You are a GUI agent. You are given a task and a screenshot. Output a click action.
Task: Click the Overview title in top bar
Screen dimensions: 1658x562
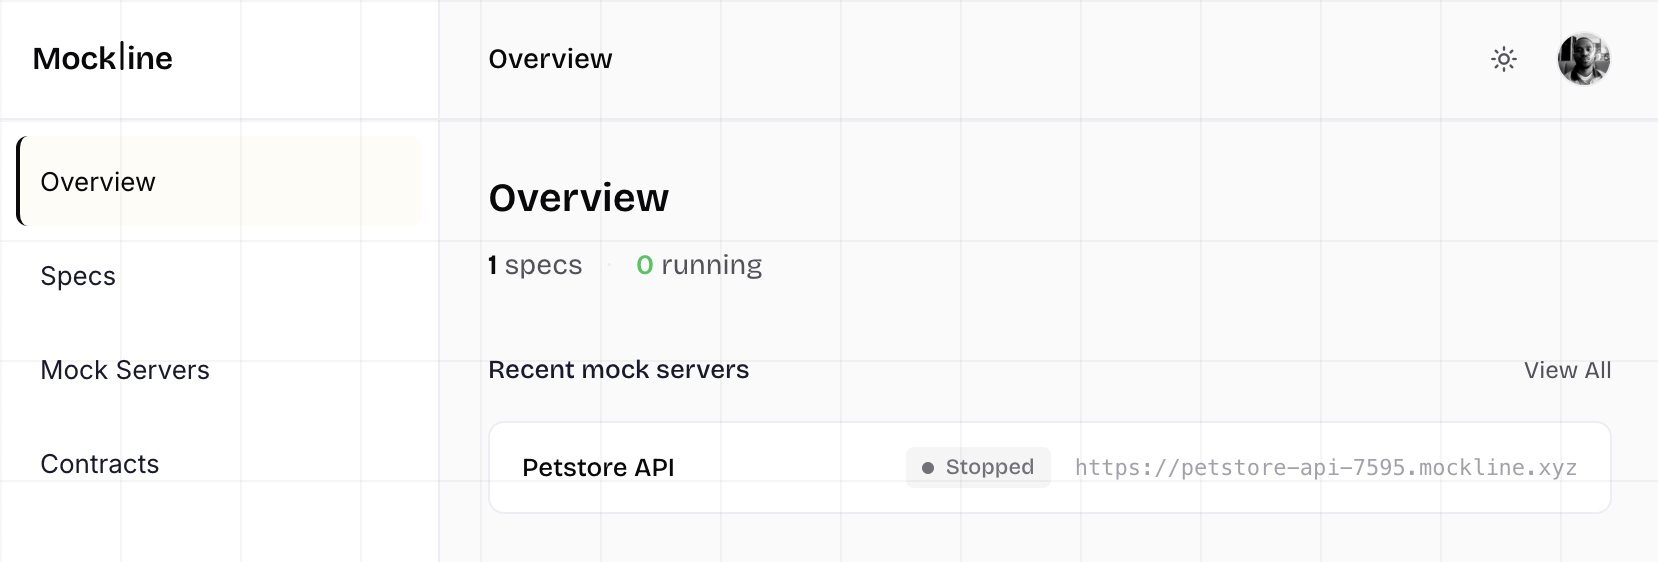(x=550, y=59)
